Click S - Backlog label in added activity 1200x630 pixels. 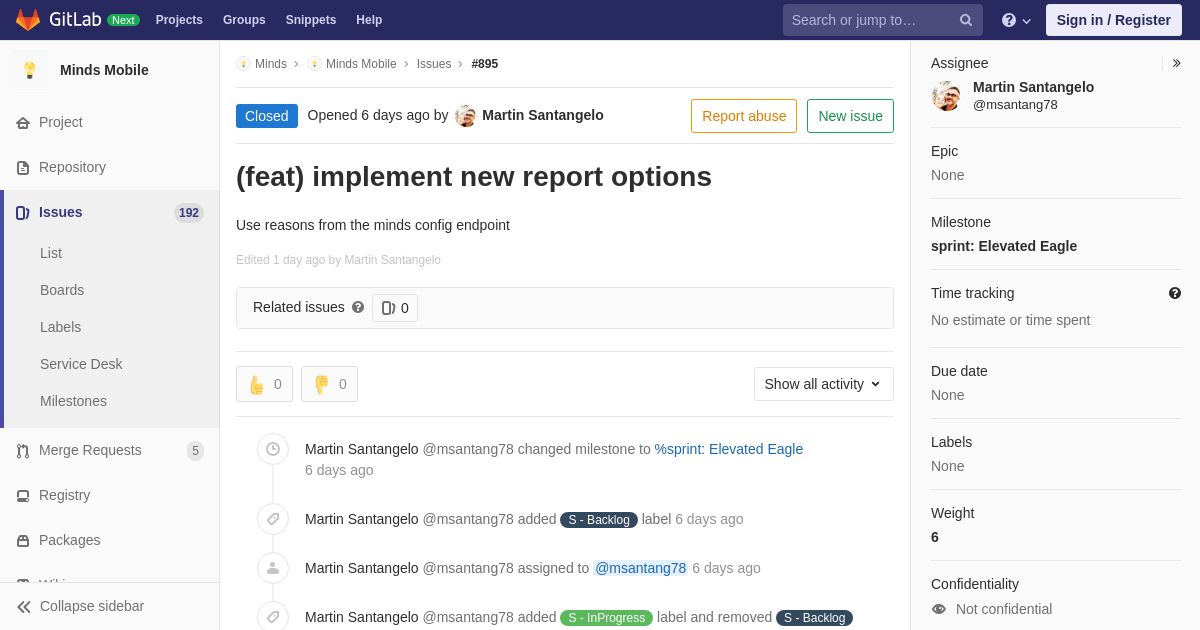(599, 520)
